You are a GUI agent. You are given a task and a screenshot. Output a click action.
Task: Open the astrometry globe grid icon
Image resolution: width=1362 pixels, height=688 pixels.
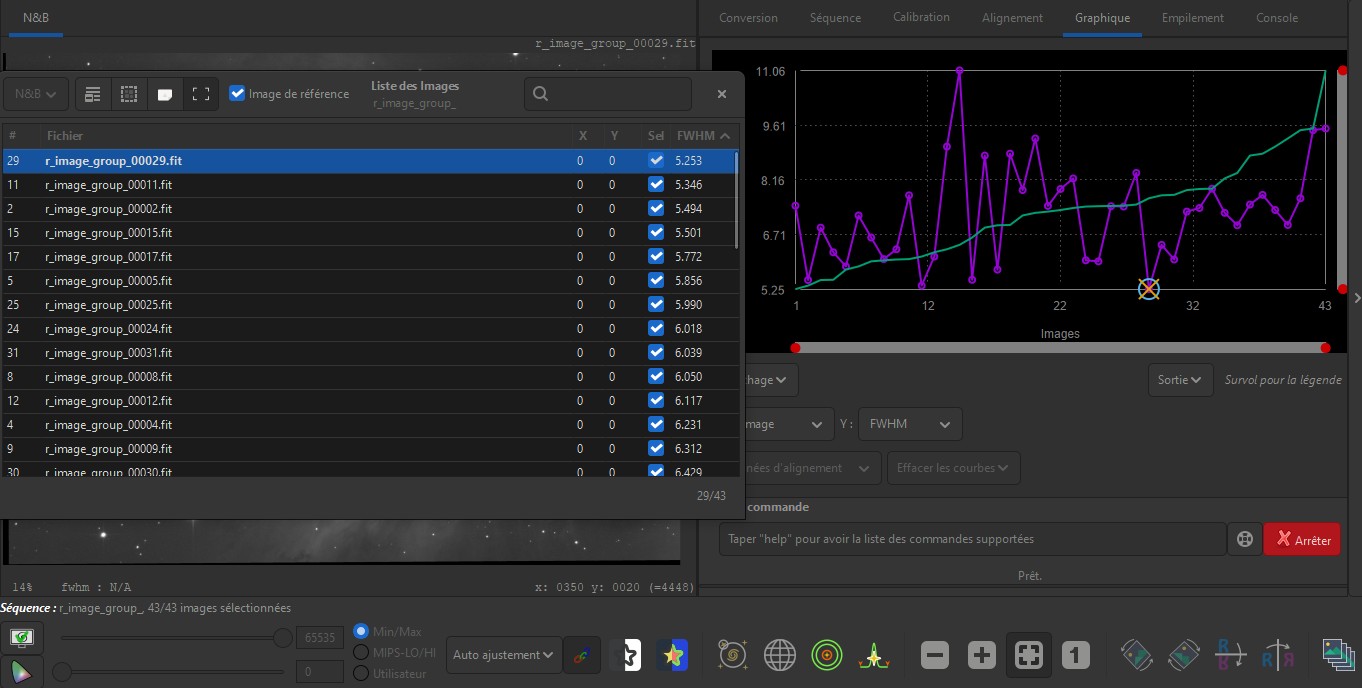tap(780, 656)
